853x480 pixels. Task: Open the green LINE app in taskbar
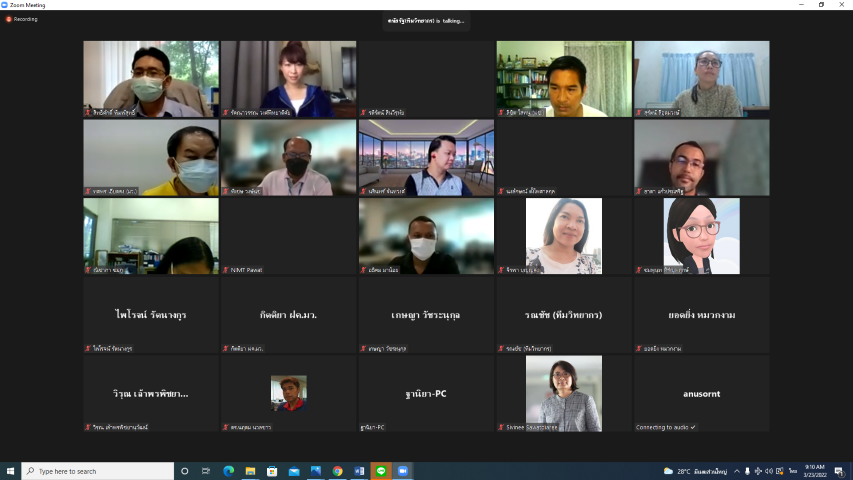pyautogui.click(x=381, y=471)
